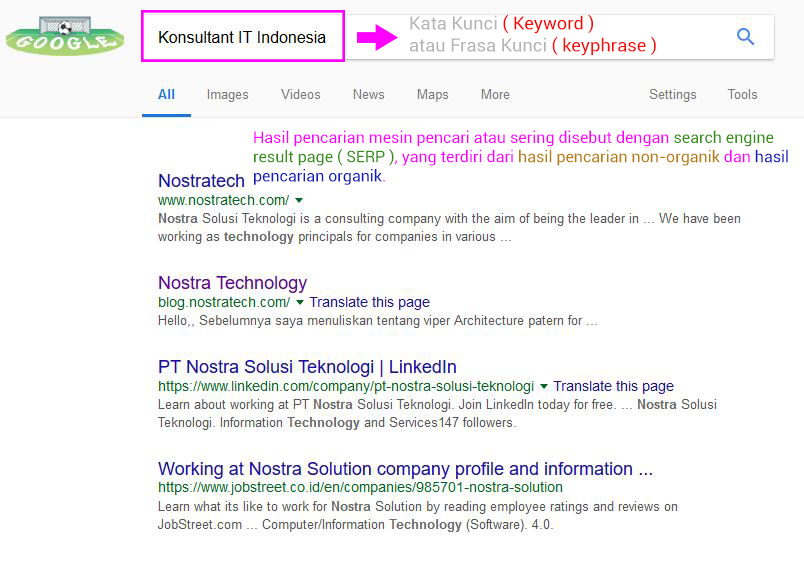Open the Nostra Technology result

tap(232, 283)
